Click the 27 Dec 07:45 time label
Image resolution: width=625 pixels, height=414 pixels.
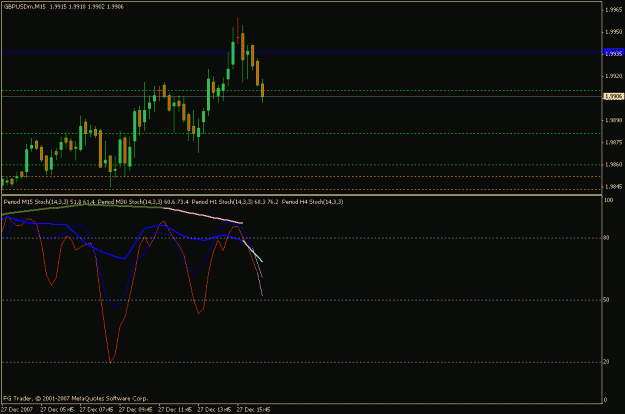tap(96, 410)
